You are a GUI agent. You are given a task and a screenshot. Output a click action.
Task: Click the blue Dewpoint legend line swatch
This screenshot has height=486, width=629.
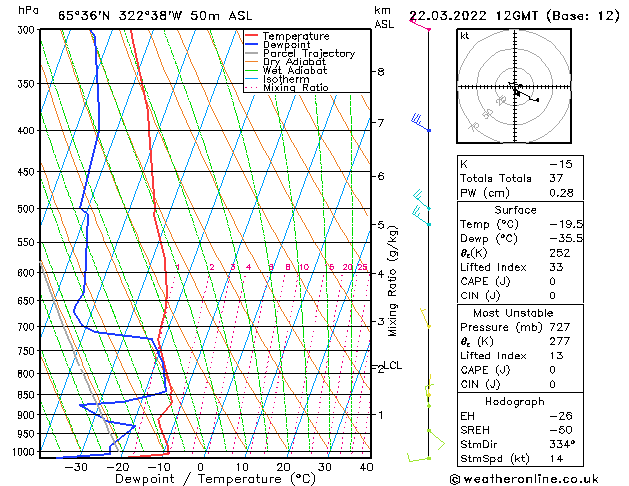point(252,45)
